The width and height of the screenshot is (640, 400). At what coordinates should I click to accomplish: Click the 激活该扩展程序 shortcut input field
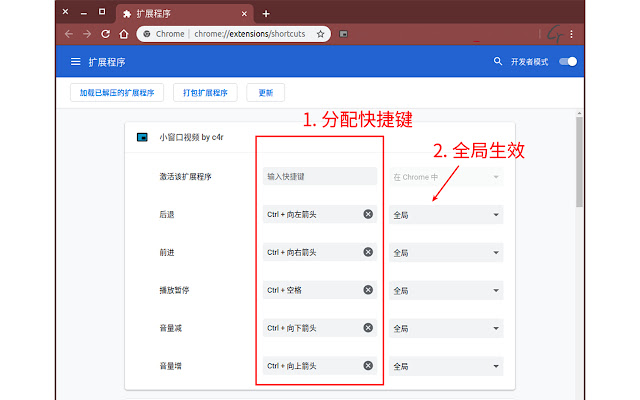click(x=320, y=177)
